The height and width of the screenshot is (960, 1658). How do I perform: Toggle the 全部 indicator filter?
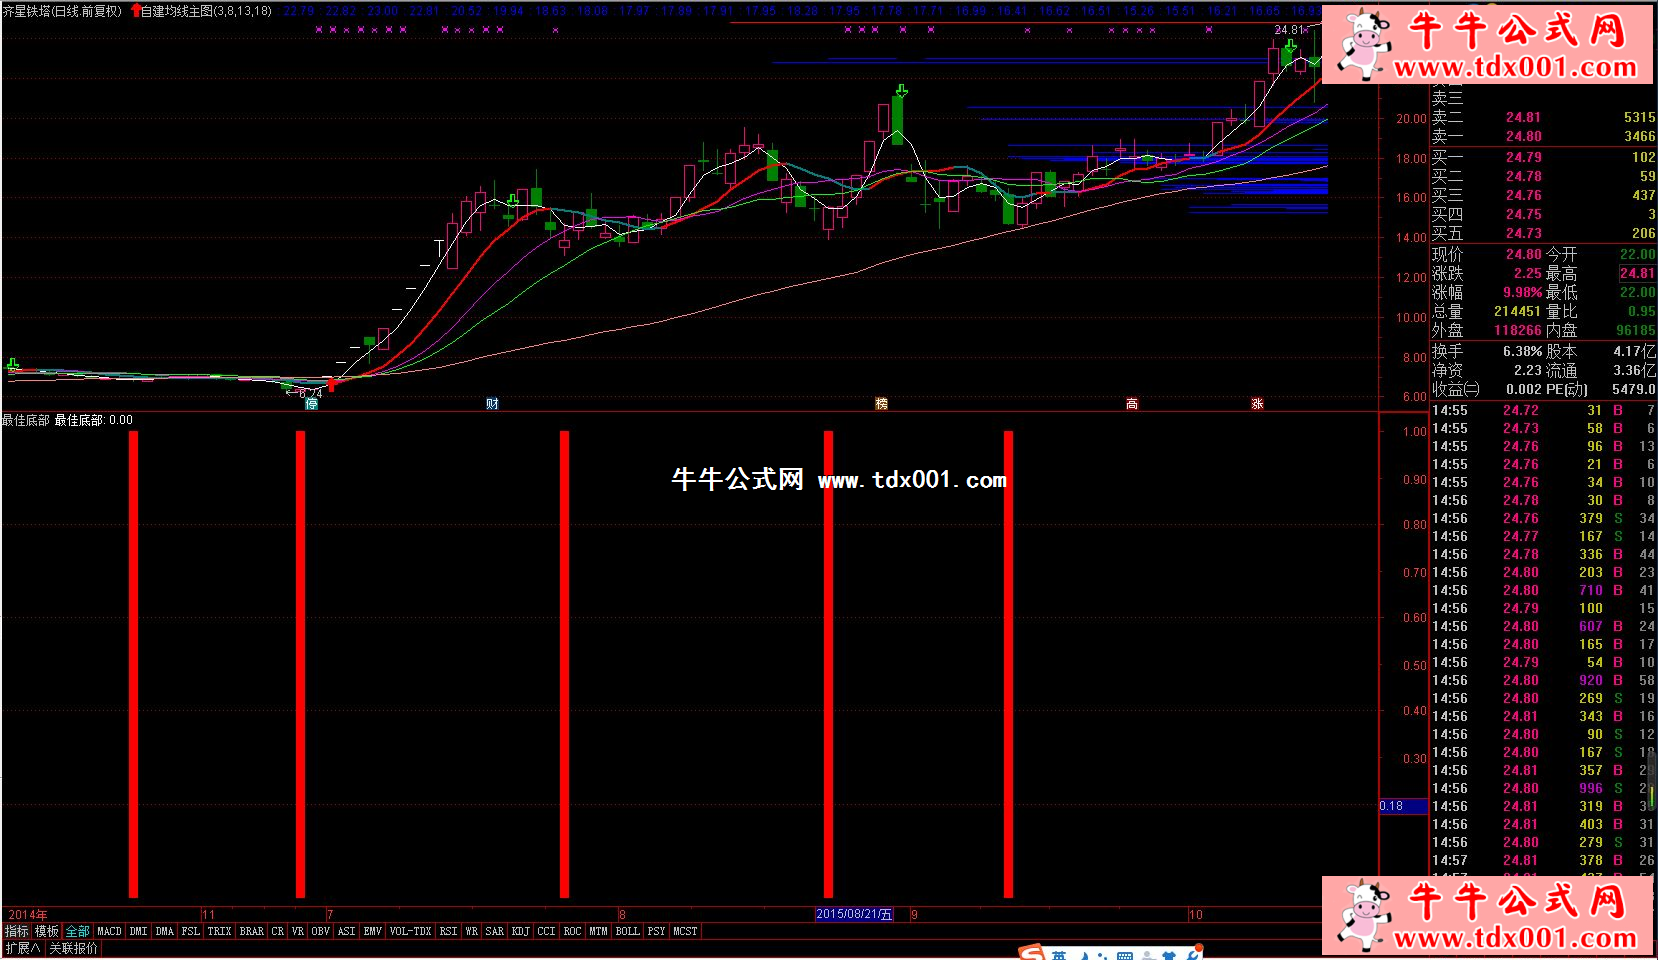pyautogui.click(x=77, y=931)
